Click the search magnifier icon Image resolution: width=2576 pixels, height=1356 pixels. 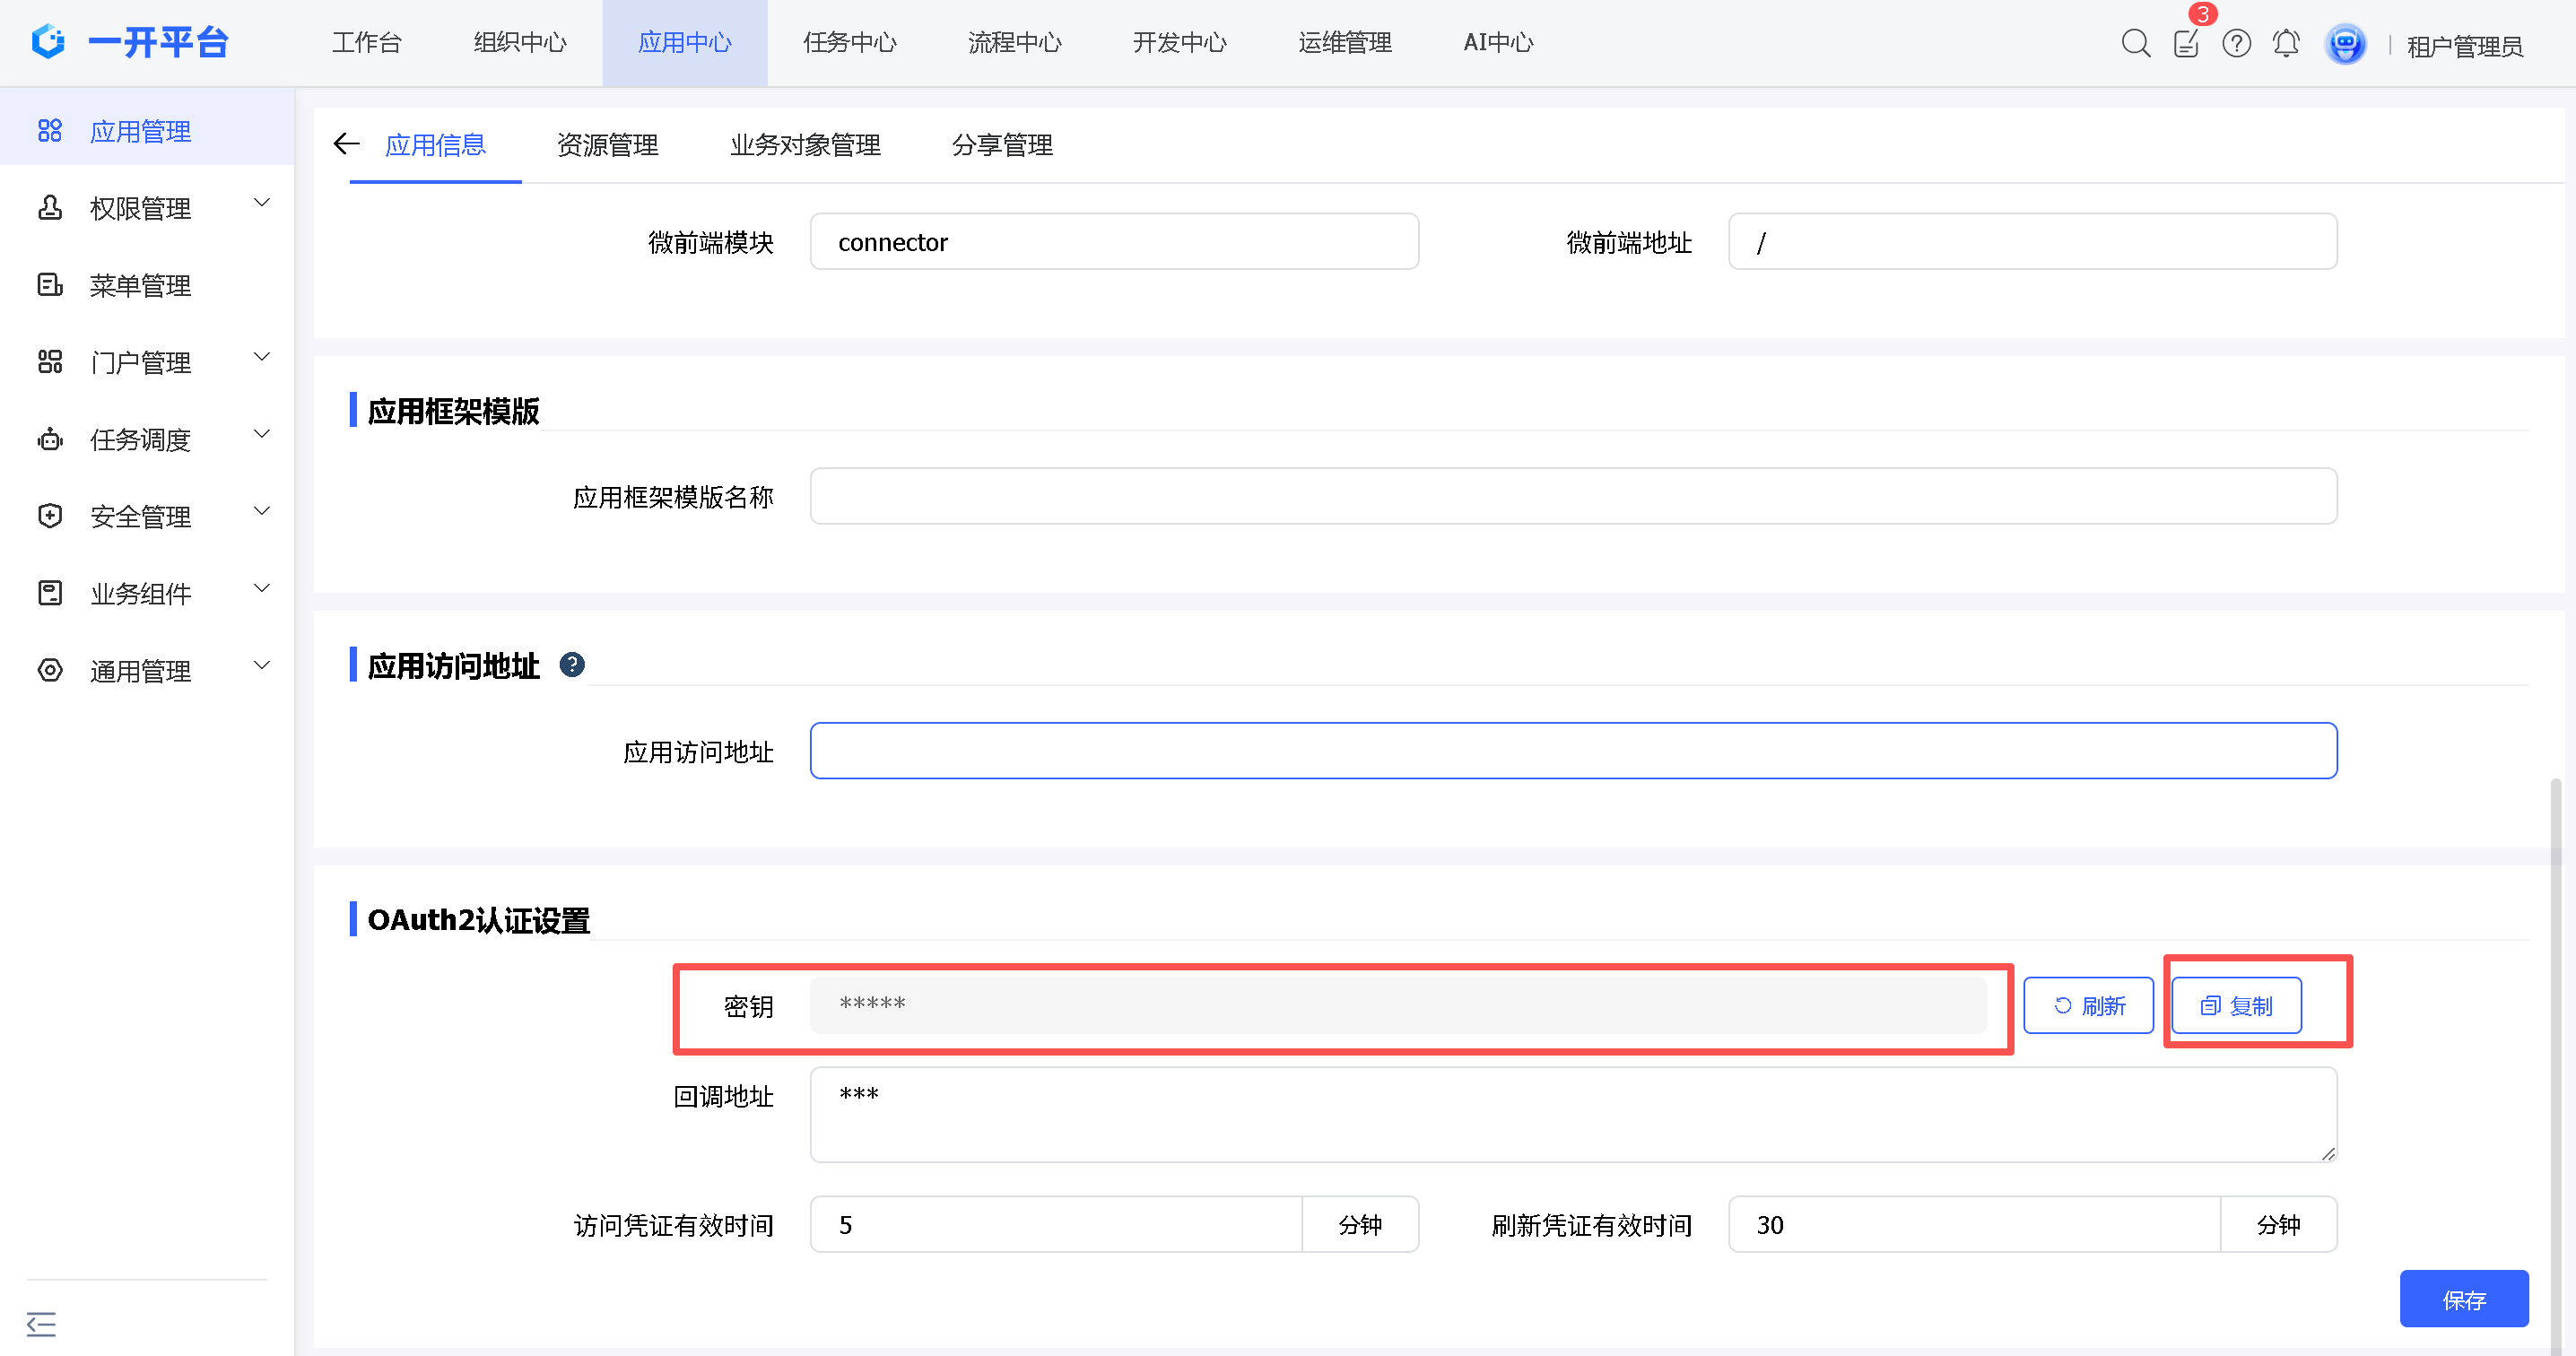(x=2135, y=44)
